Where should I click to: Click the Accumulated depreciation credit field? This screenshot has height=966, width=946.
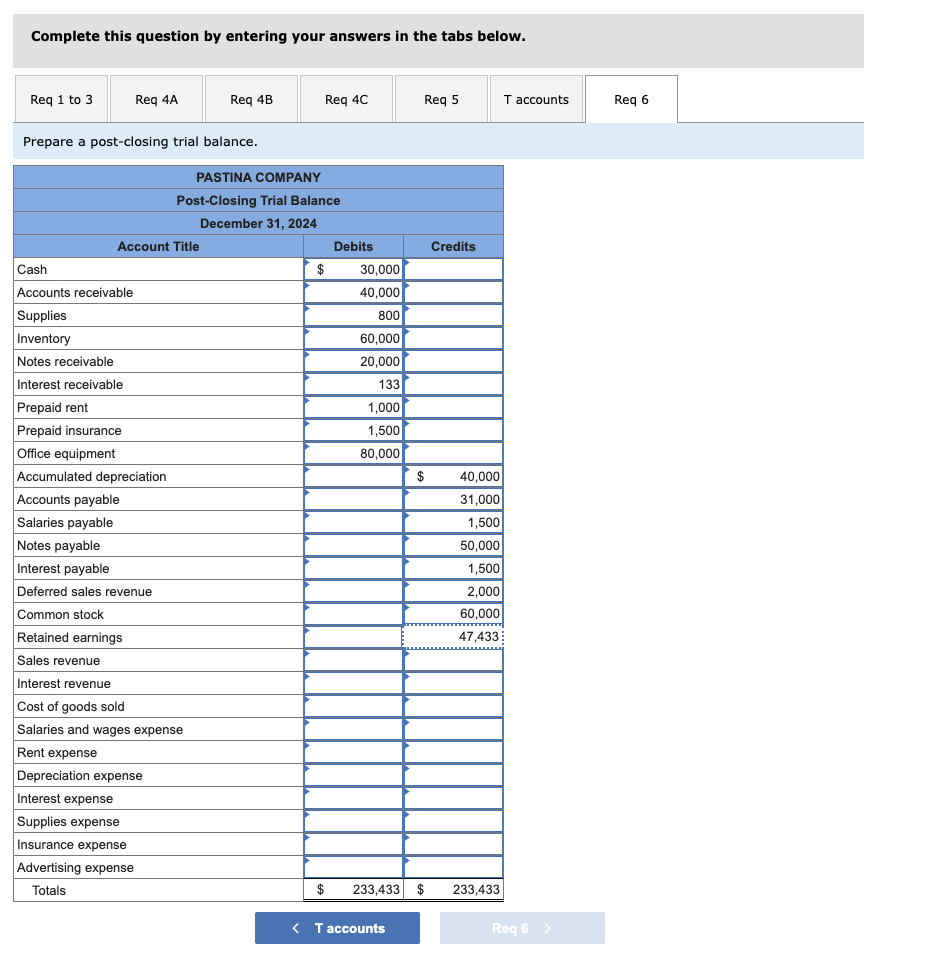[453, 476]
